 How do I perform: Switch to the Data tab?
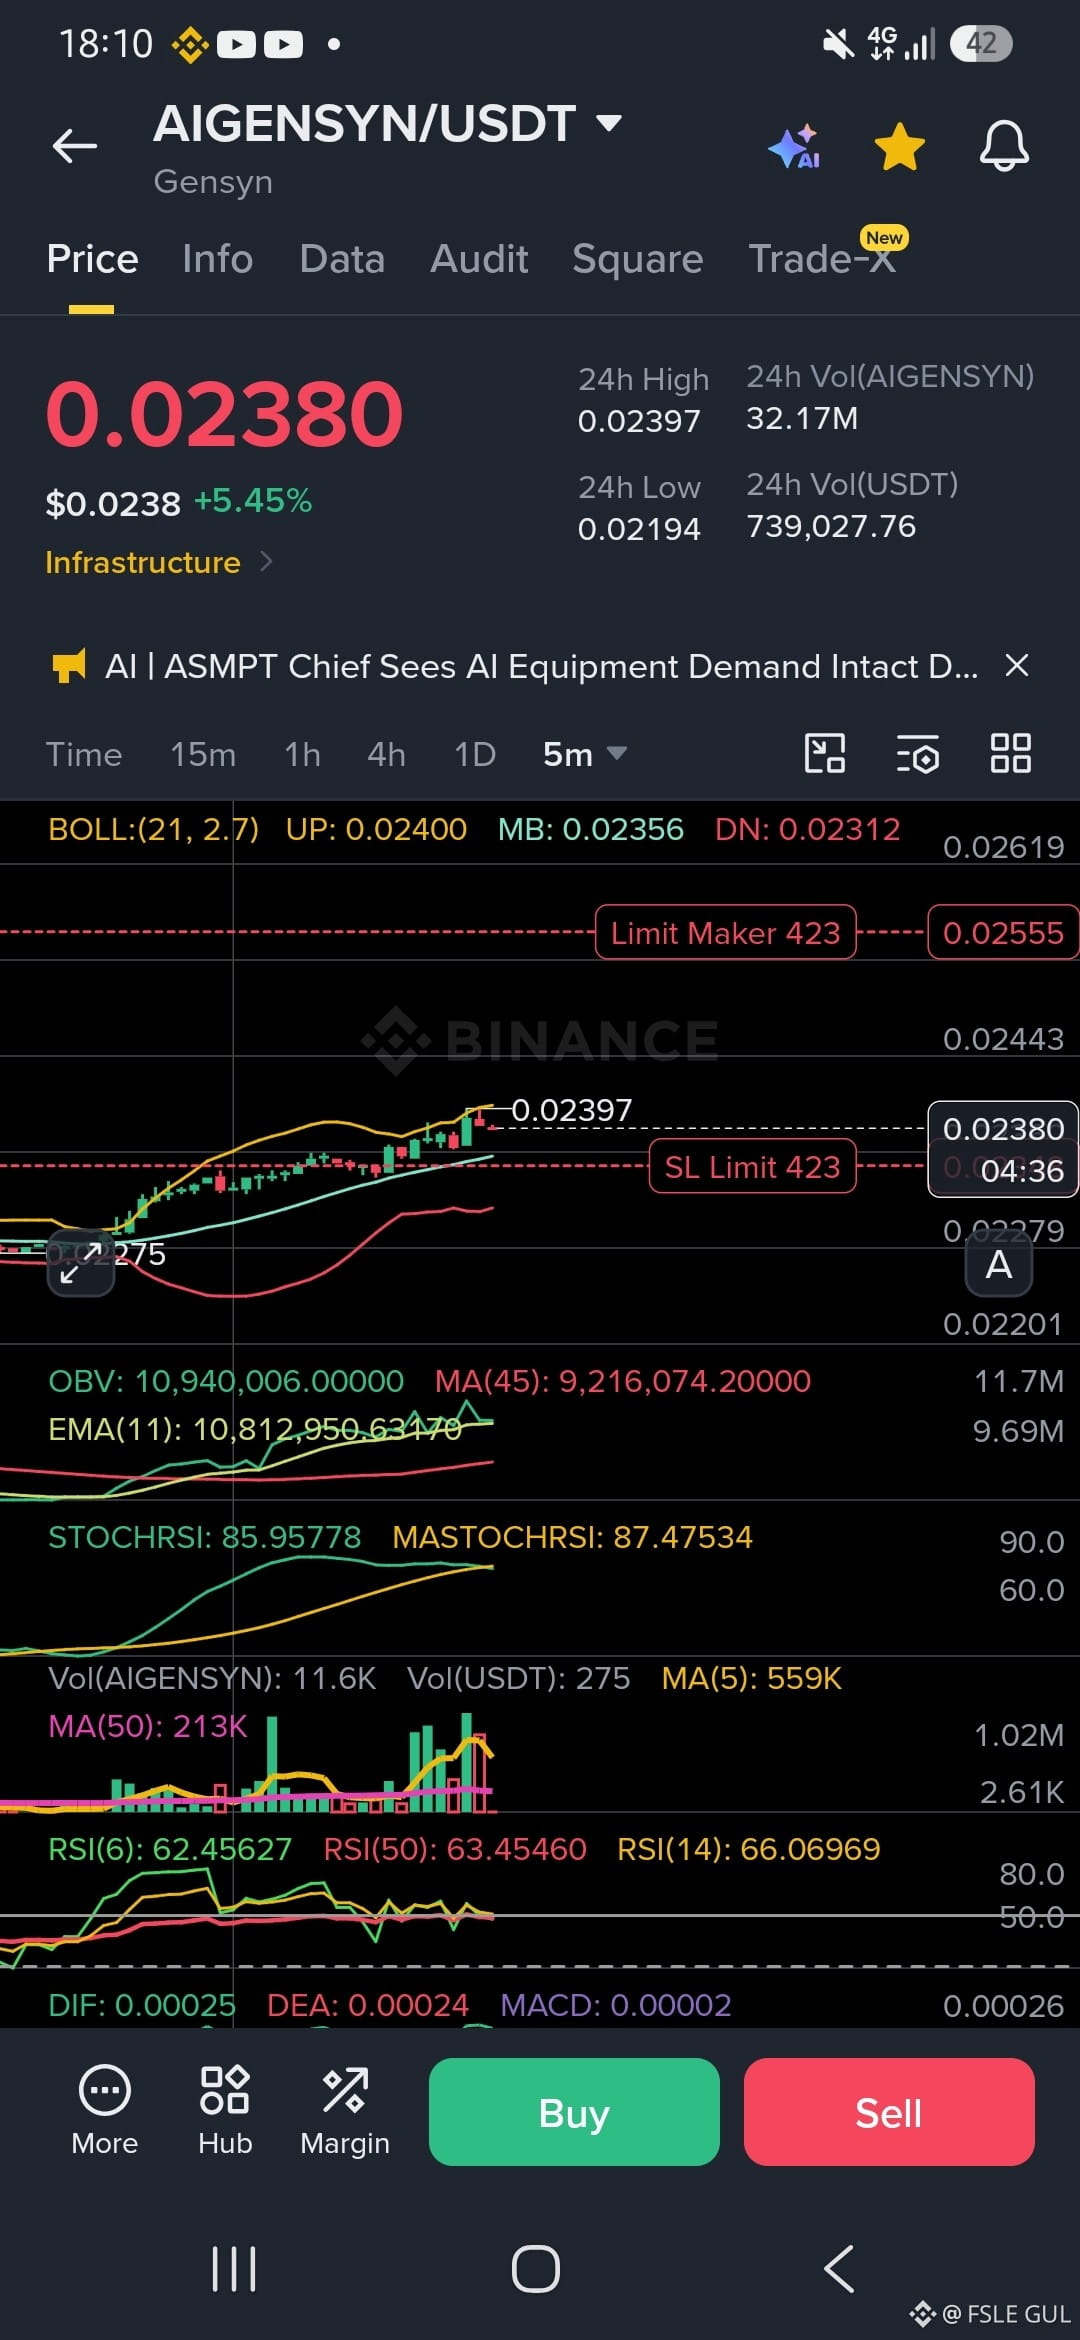tap(342, 259)
